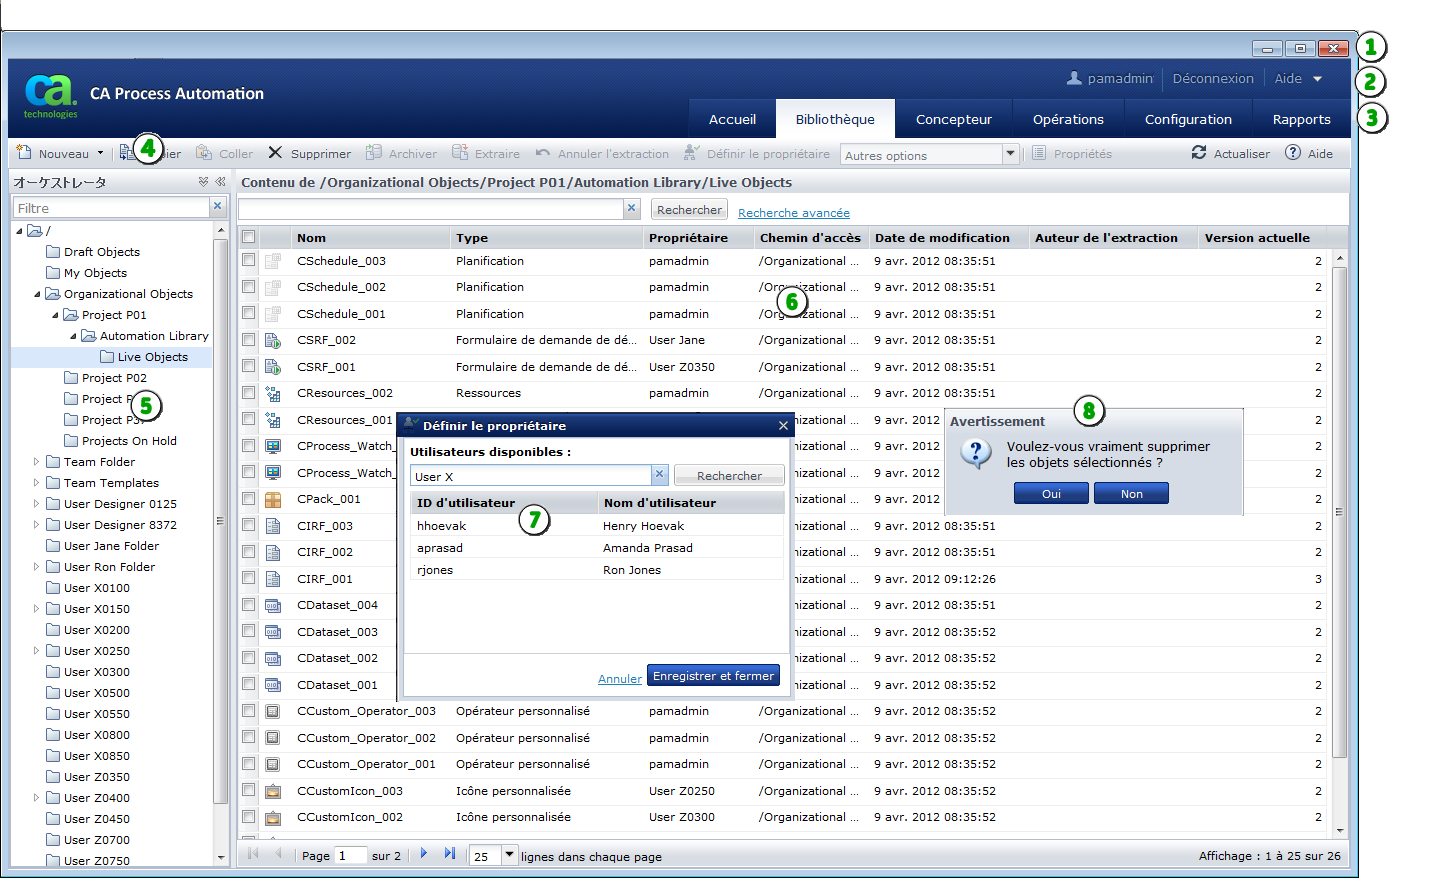Click the next page arrow

(424, 855)
